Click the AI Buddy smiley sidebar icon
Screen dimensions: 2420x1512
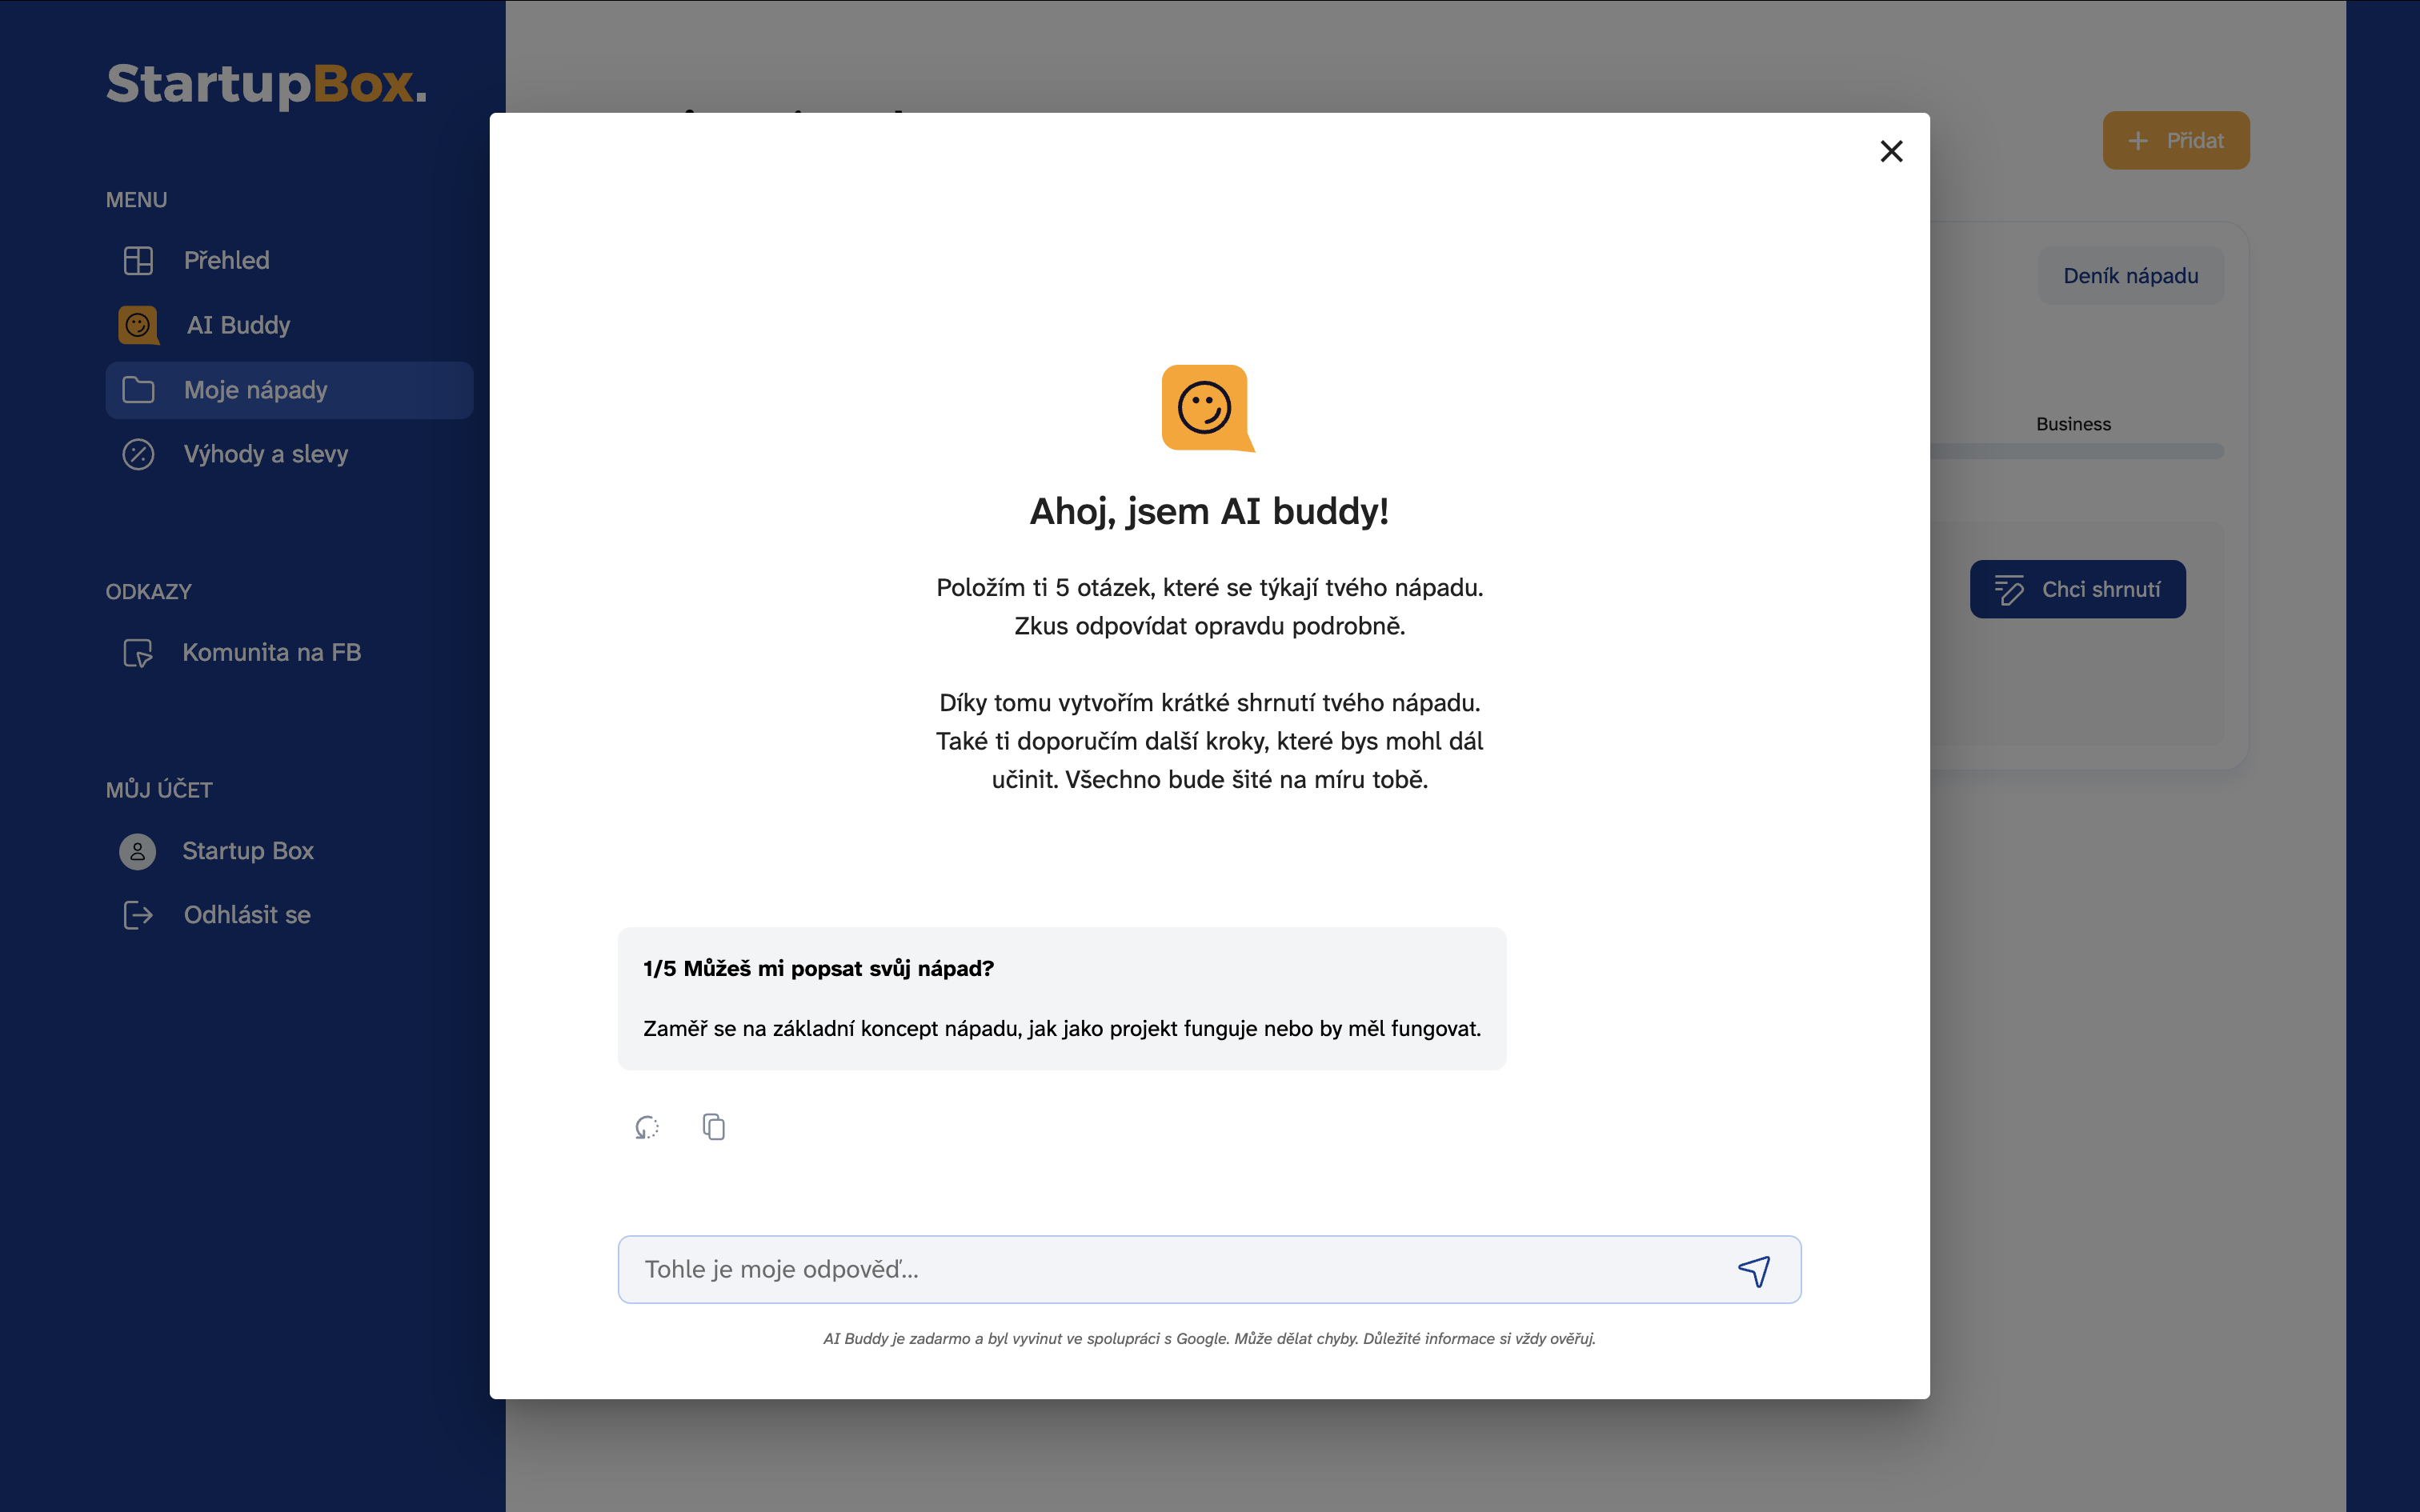point(138,325)
